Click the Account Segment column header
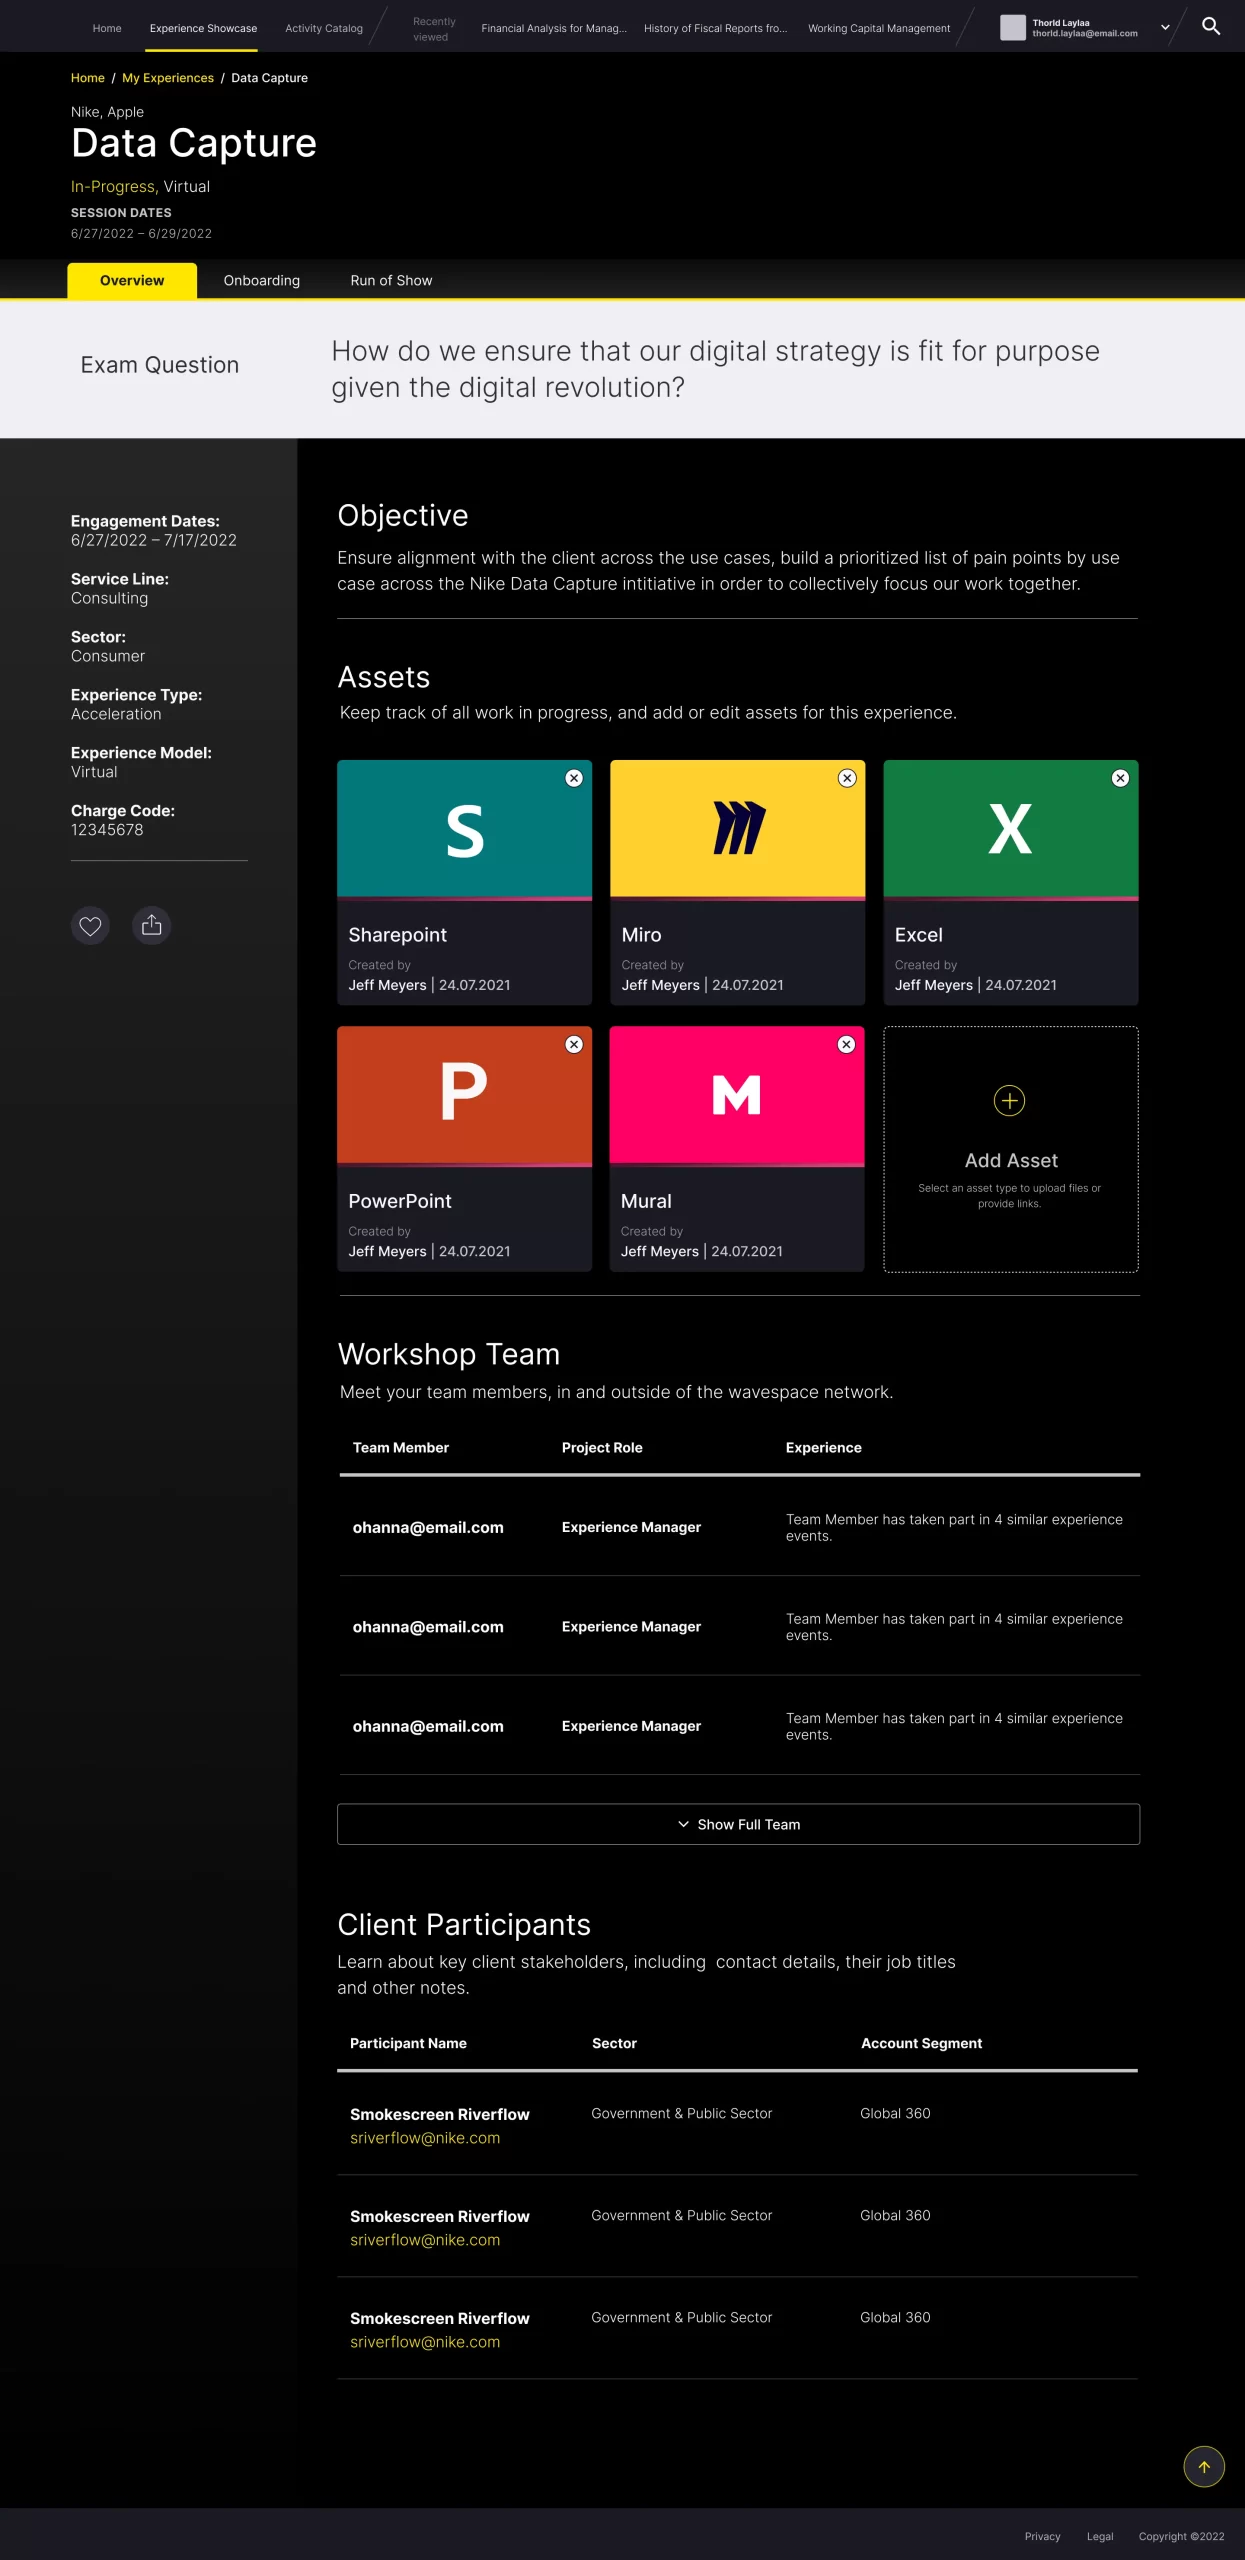 (x=921, y=2043)
